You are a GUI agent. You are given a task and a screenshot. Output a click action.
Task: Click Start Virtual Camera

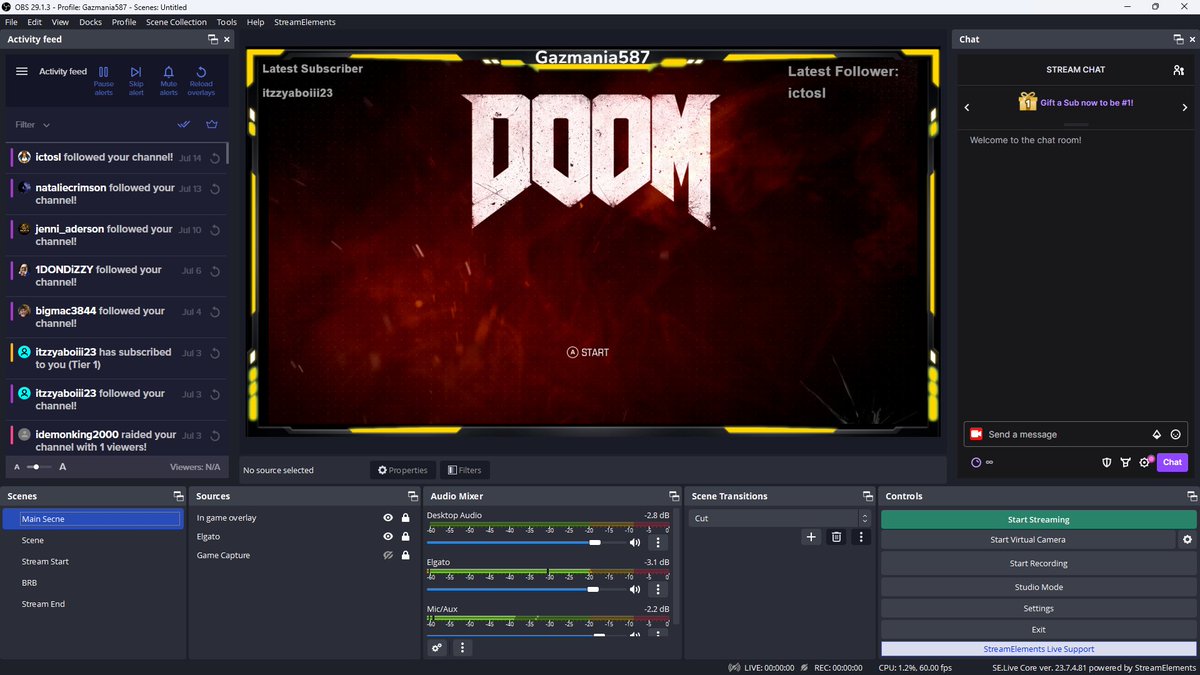click(x=1028, y=540)
